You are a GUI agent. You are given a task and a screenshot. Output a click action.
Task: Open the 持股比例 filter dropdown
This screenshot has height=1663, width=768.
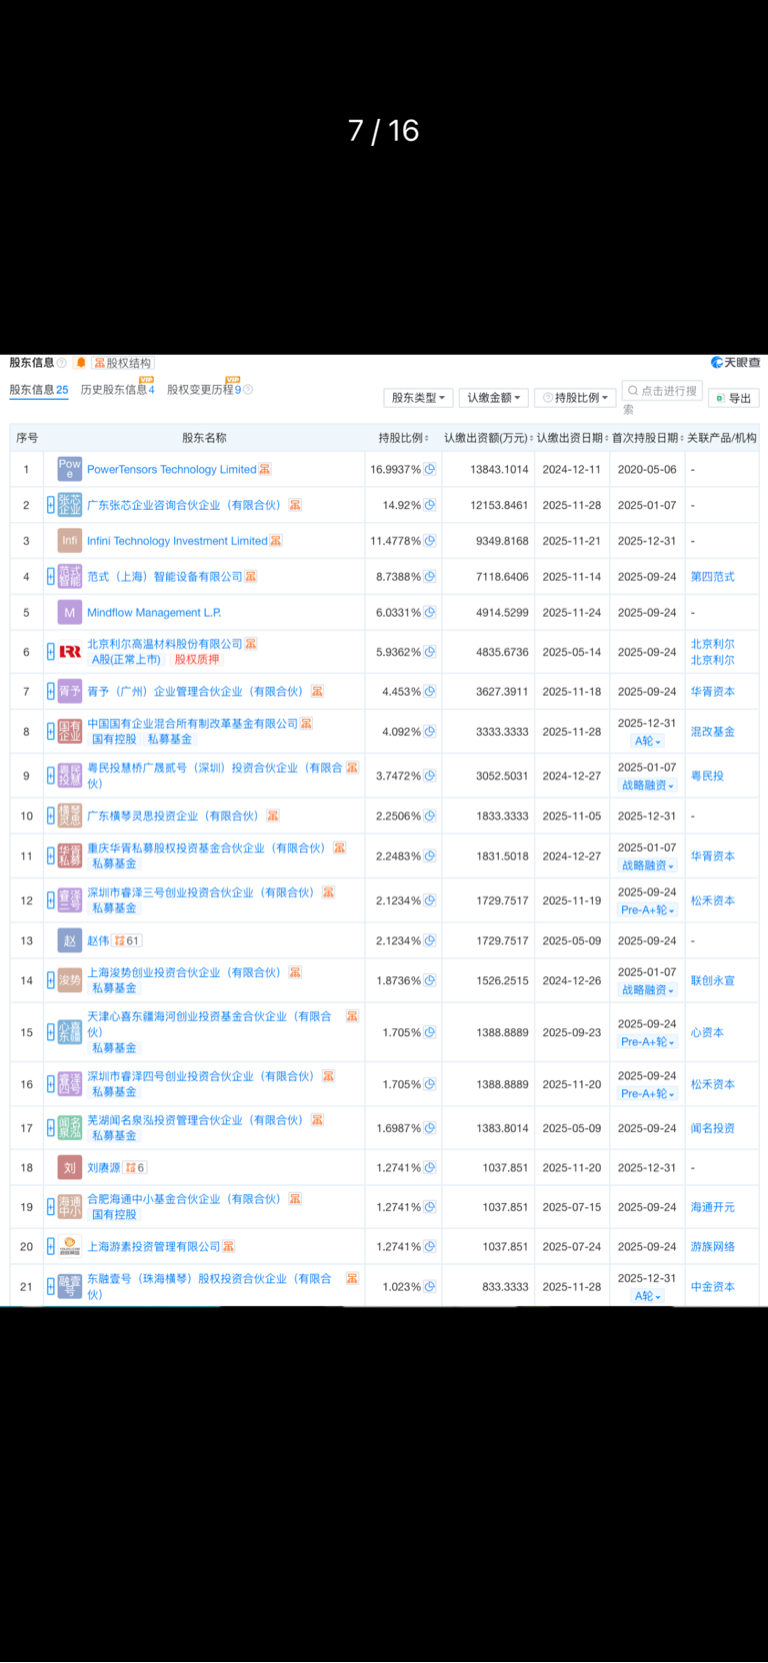[575, 398]
